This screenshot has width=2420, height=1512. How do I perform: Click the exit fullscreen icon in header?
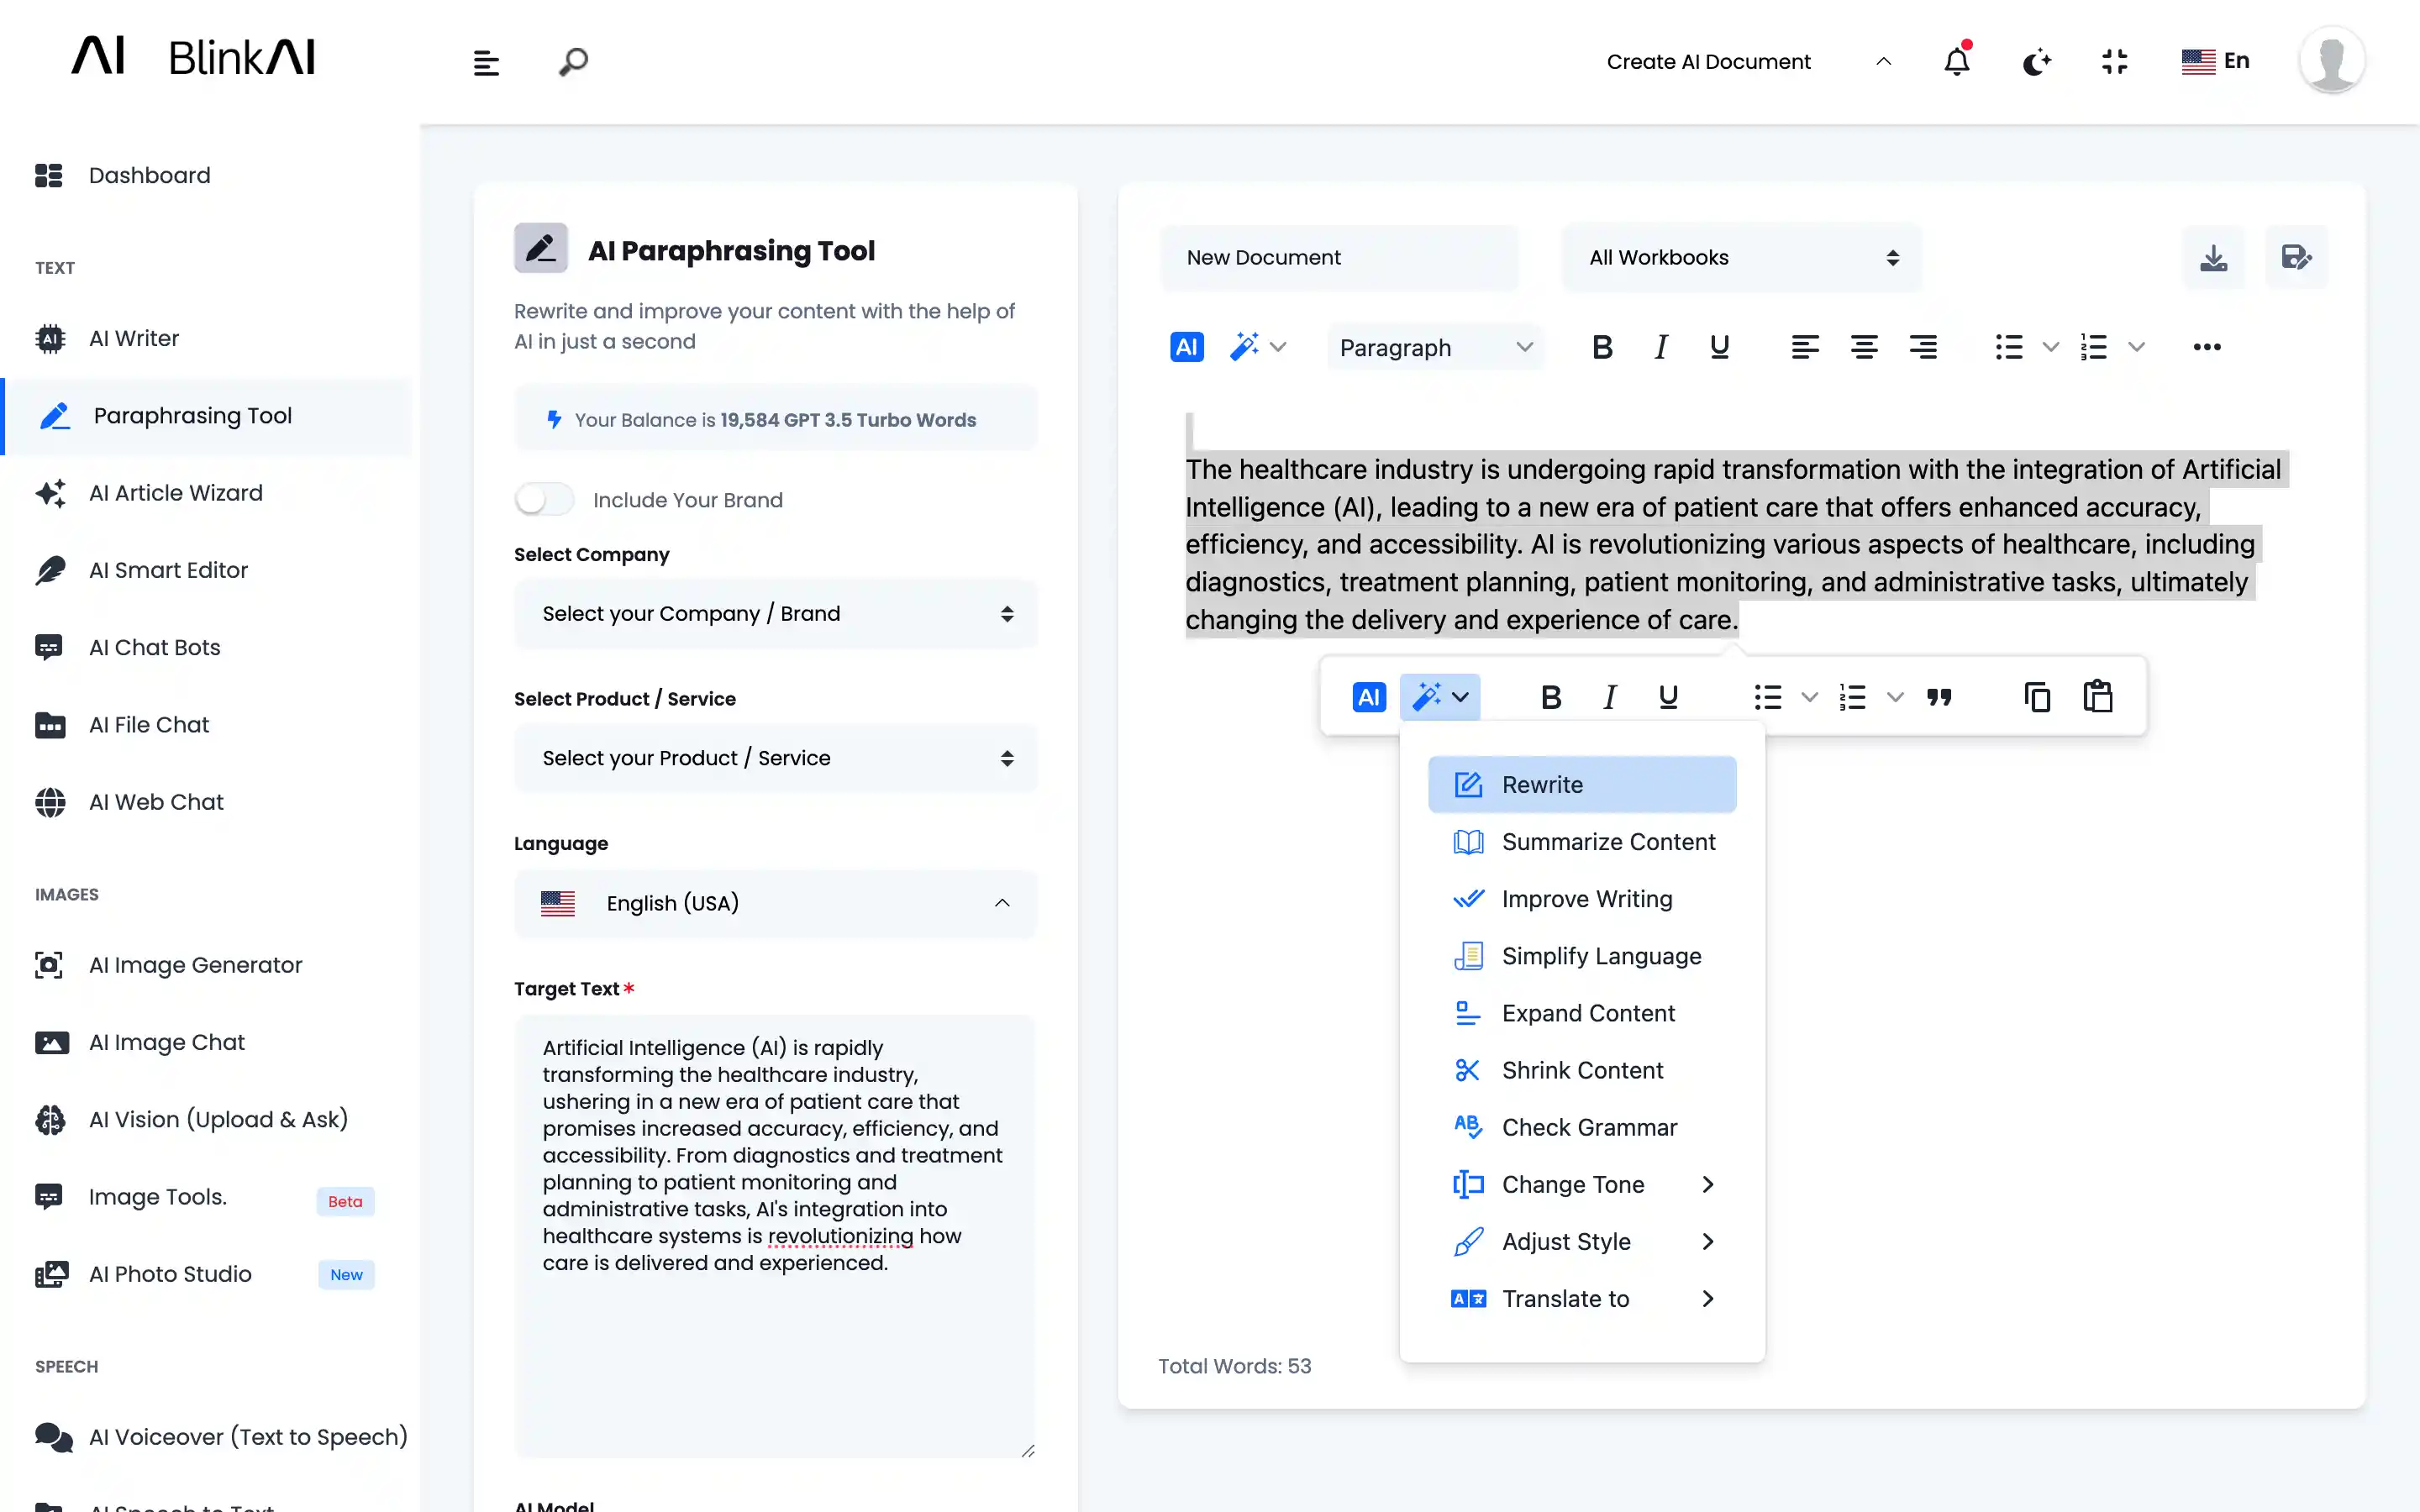[x=2115, y=62]
